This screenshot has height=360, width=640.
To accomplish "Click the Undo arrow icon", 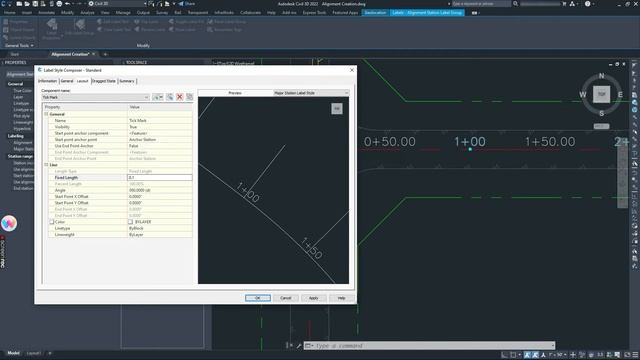I will (68, 4).
